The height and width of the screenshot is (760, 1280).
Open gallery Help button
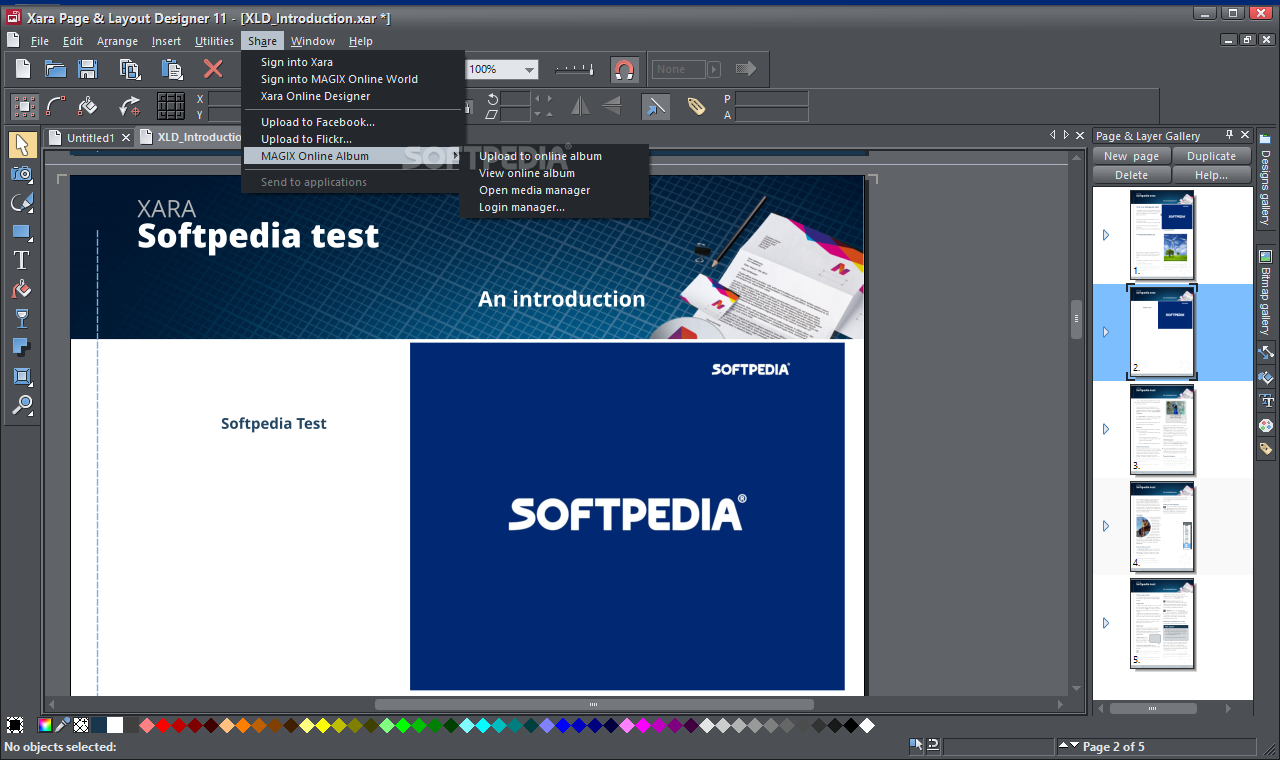[1211, 175]
